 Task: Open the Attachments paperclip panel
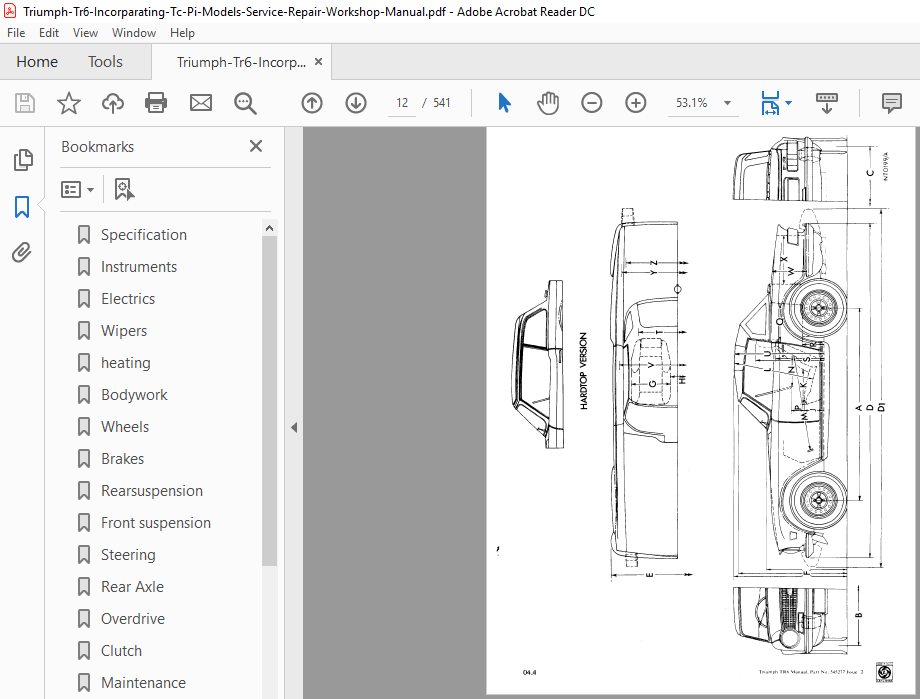22,253
